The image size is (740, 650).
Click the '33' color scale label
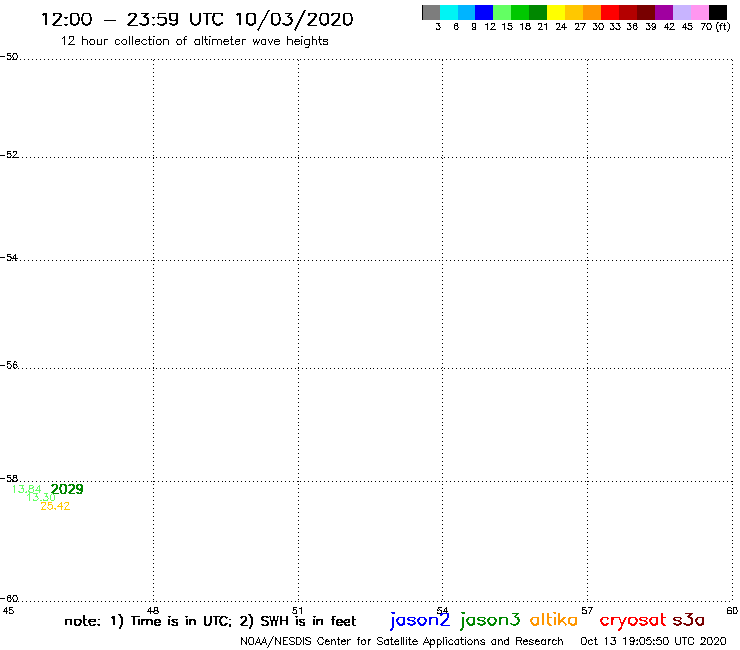point(615,26)
